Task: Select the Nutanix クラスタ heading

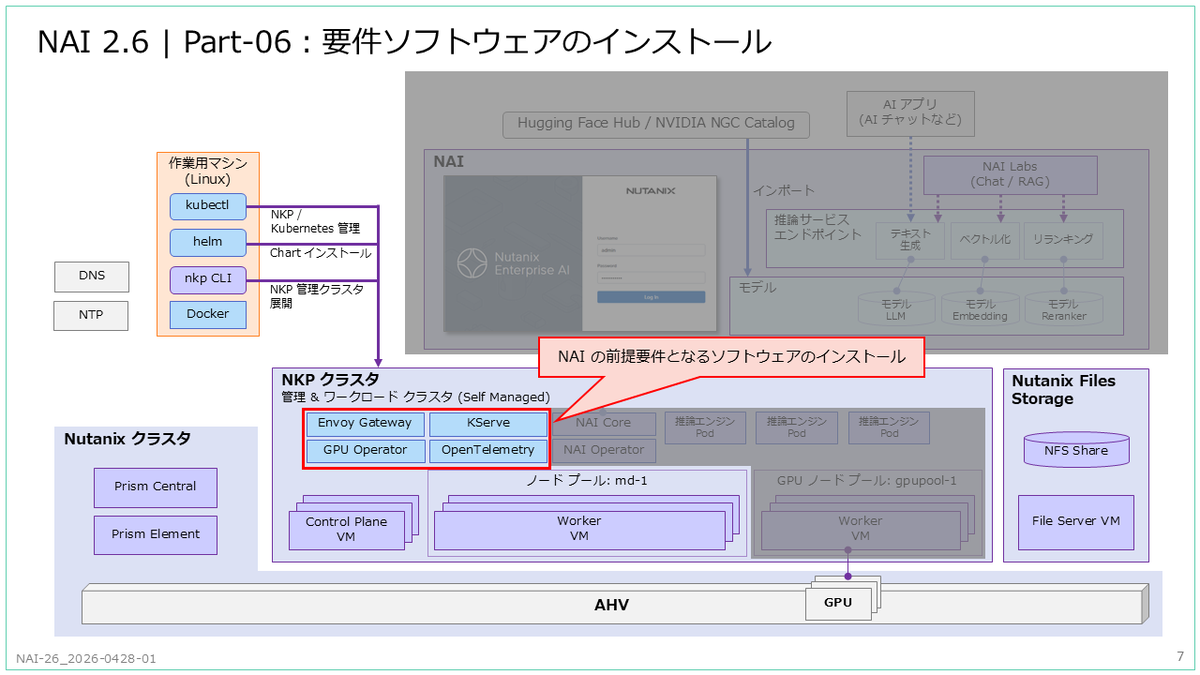Action: (127, 439)
